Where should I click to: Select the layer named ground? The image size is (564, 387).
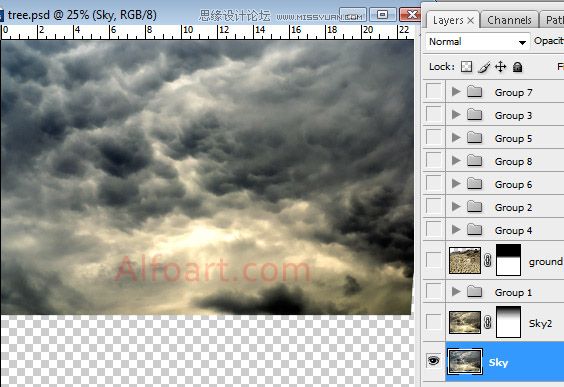click(x=546, y=261)
